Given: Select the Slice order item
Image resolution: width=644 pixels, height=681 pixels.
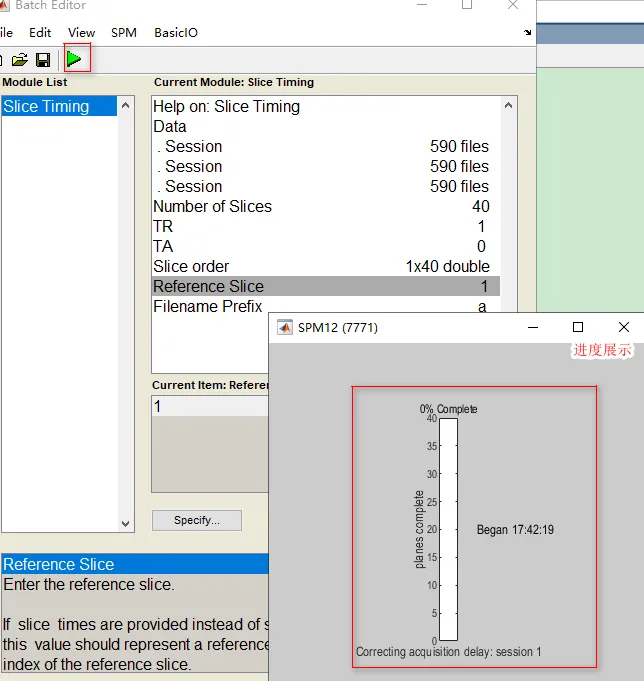Looking at the screenshot, I should 321,266.
